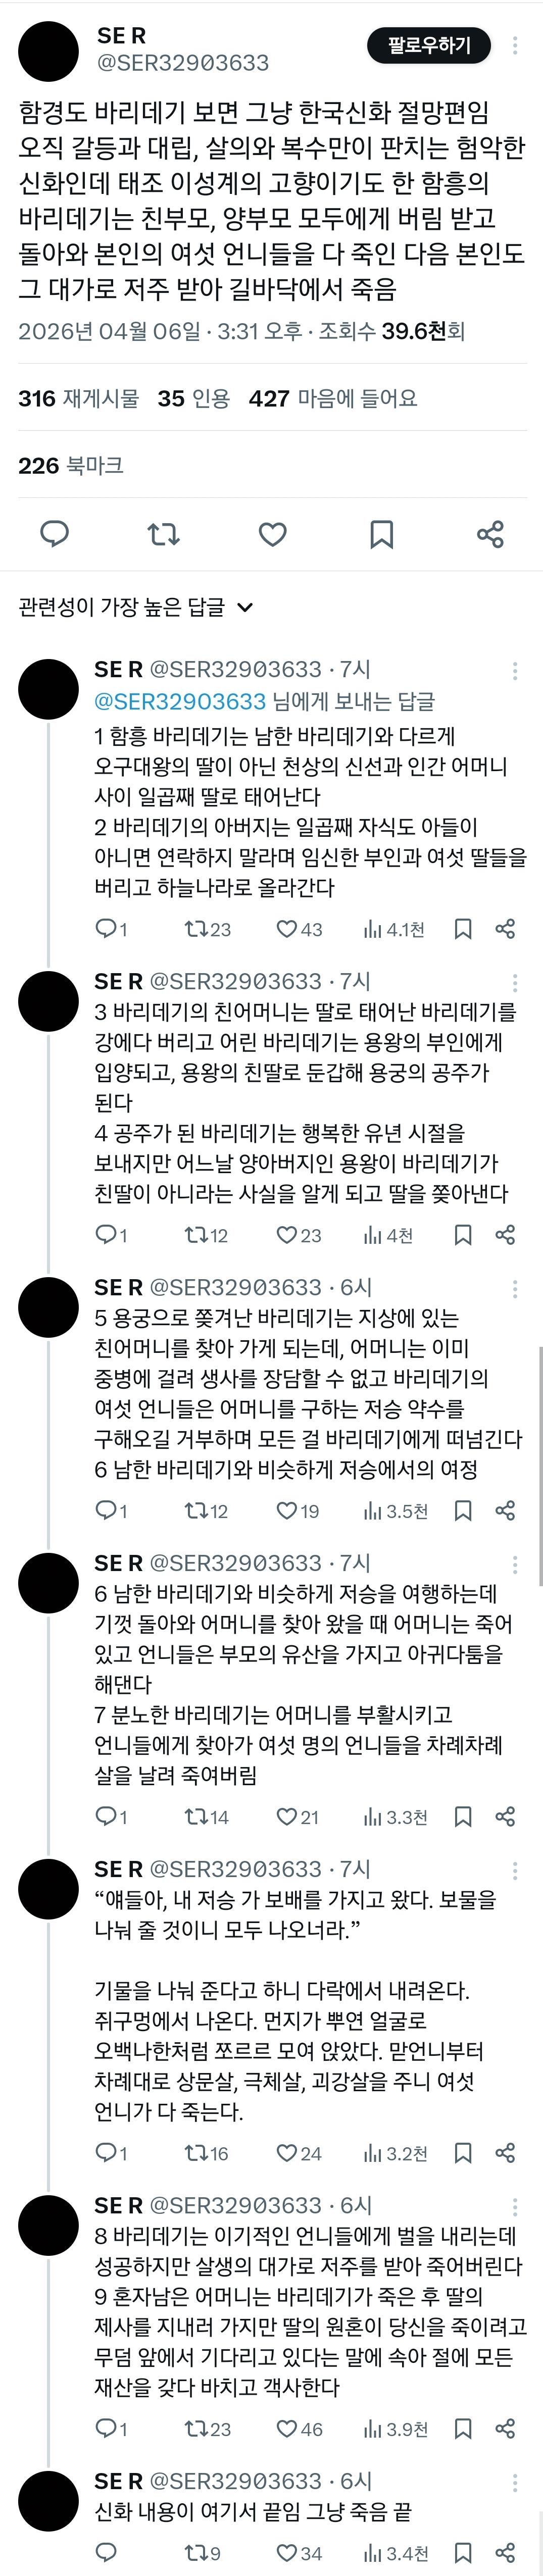Viewport: 543px width, 2576px height.
Task: Open the 316 재게시물 reposts list
Action: (x=78, y=398)
